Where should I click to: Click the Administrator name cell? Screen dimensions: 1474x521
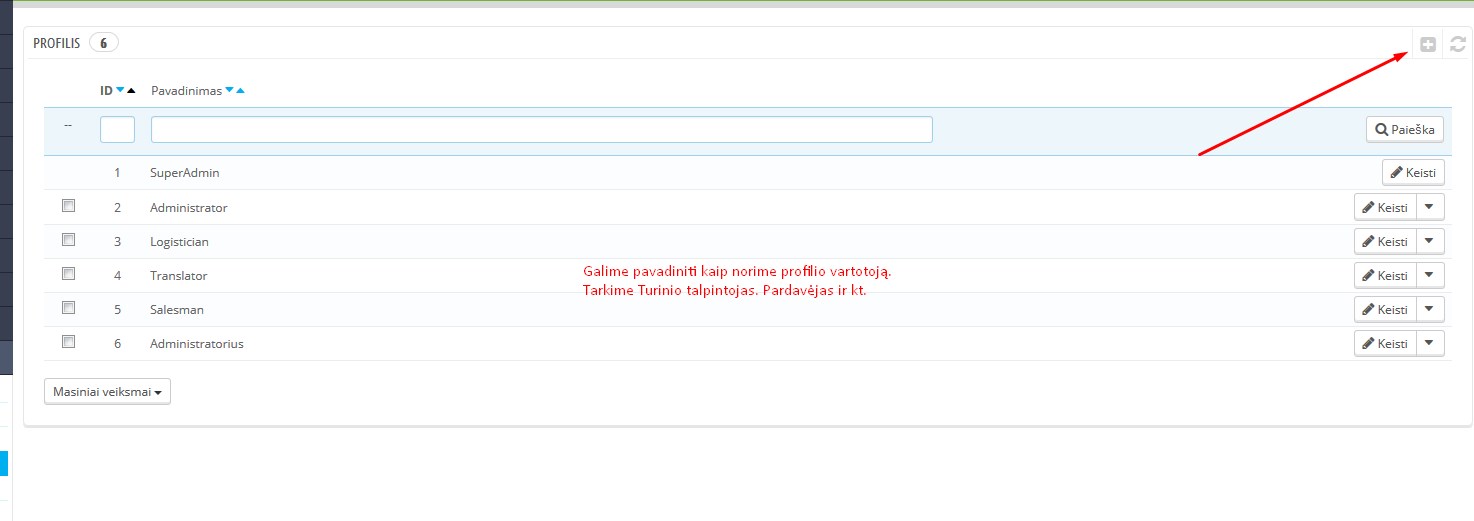coord(189,208)
